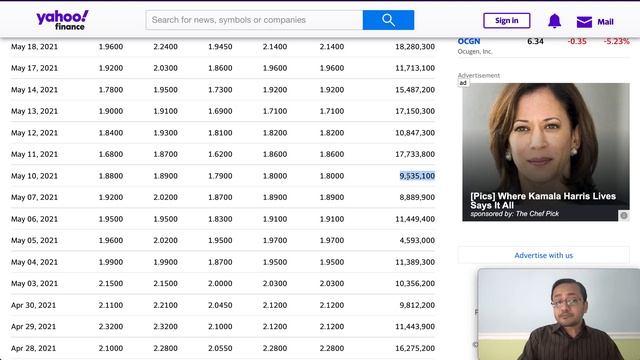Screen dimensions: 640x360
Task: Click the May 10, 2021 date cell
Action: pos(34,176)
